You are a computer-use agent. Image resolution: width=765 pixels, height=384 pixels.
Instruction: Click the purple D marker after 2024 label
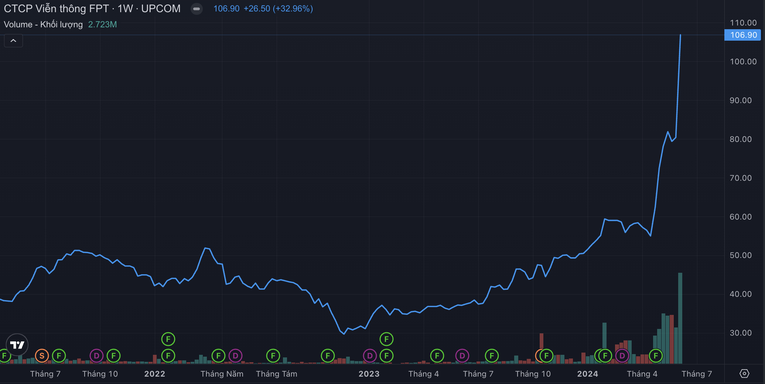point(622,356)
